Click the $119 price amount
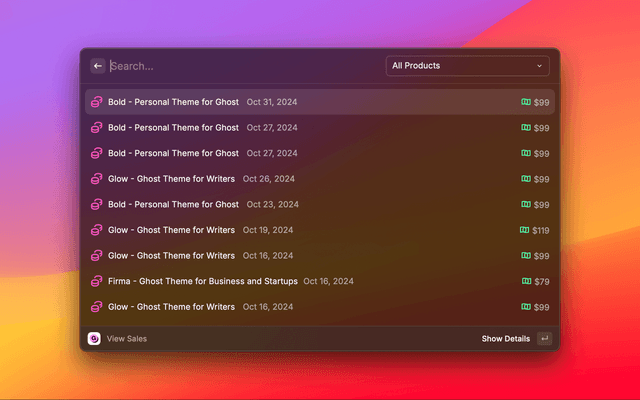 [540, 230]
